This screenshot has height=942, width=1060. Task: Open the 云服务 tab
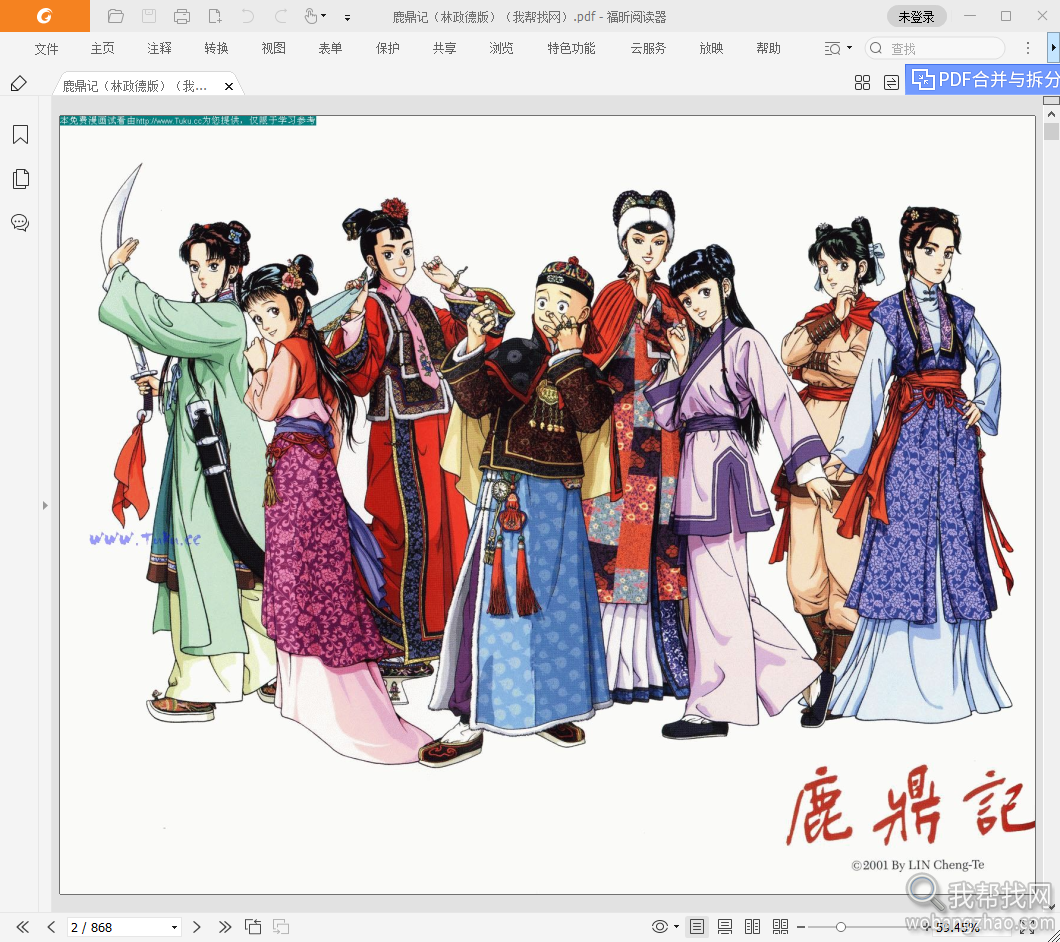click(x=648, y=49)
